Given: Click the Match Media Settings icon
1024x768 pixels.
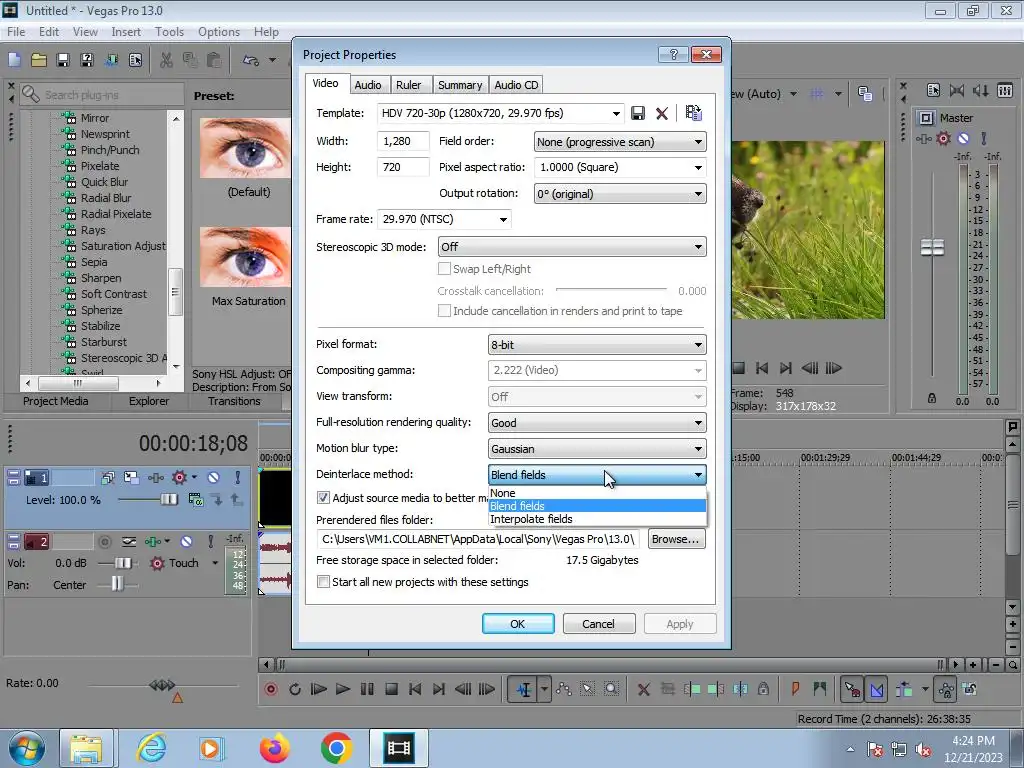Looking at the screenshot, I should [694, 113].
